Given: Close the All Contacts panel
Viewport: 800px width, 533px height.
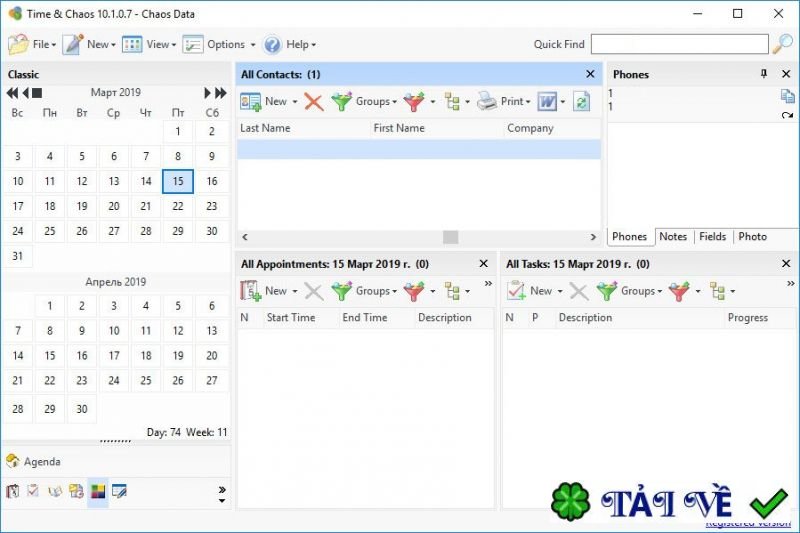Looking at the screenshot, I should coord(590,74).
